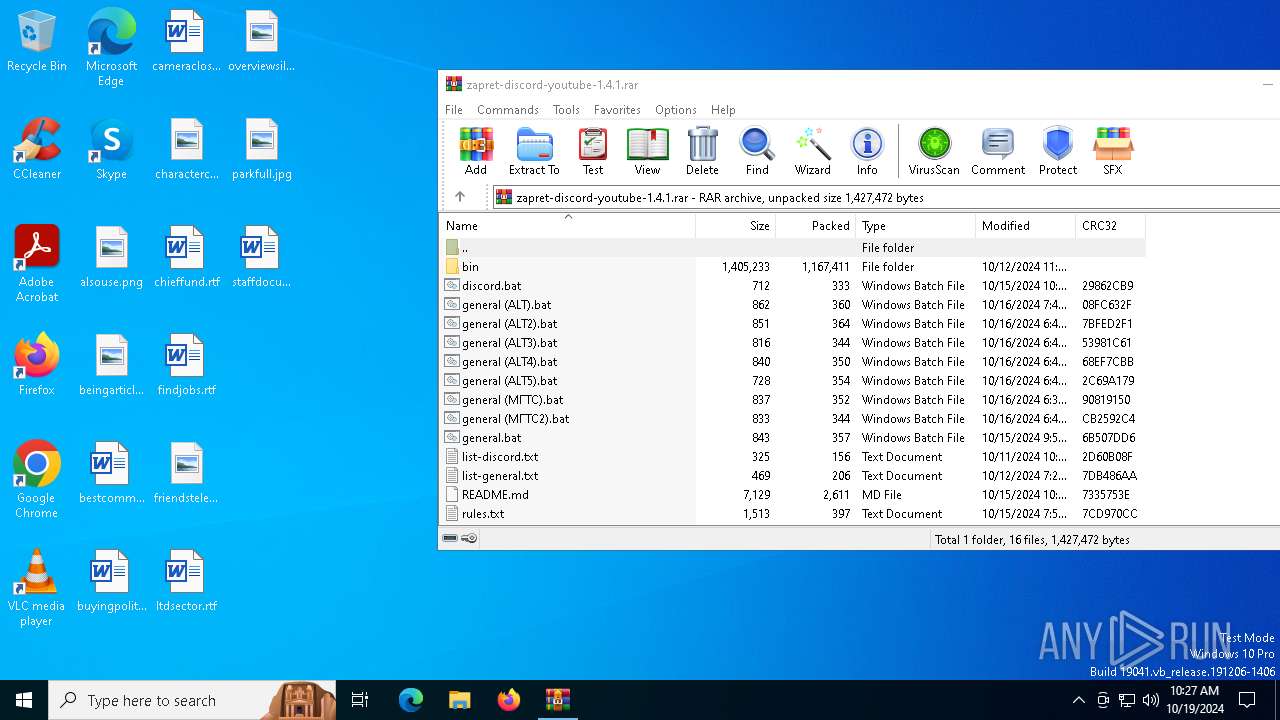The width and height of the screenshot is (1280, 720).
Task: Open the Help menu
Action: tap(723, 110)
